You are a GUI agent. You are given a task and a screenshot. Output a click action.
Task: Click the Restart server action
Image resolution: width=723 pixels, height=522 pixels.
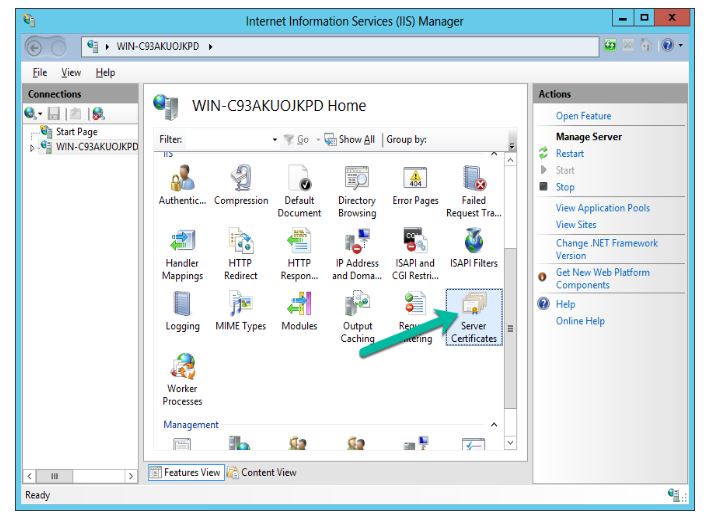point(570,154)
